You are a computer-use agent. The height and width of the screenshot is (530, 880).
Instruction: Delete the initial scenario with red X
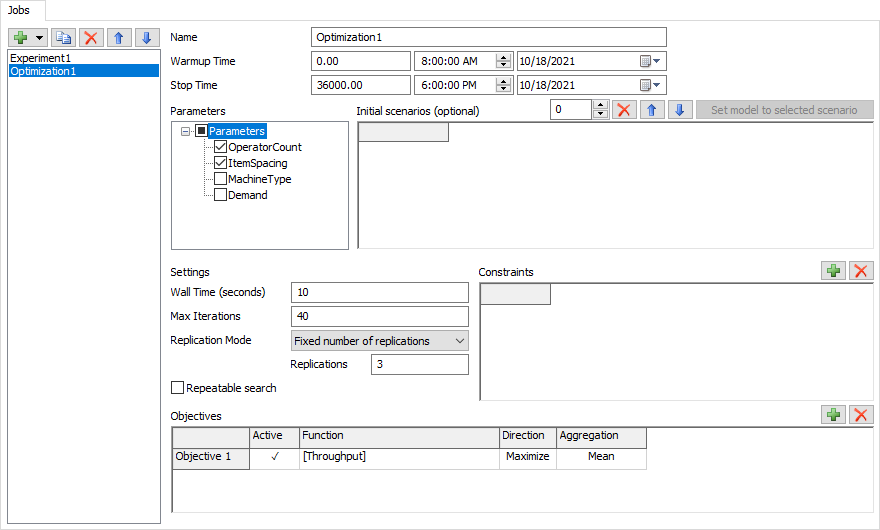click(624, 110)
